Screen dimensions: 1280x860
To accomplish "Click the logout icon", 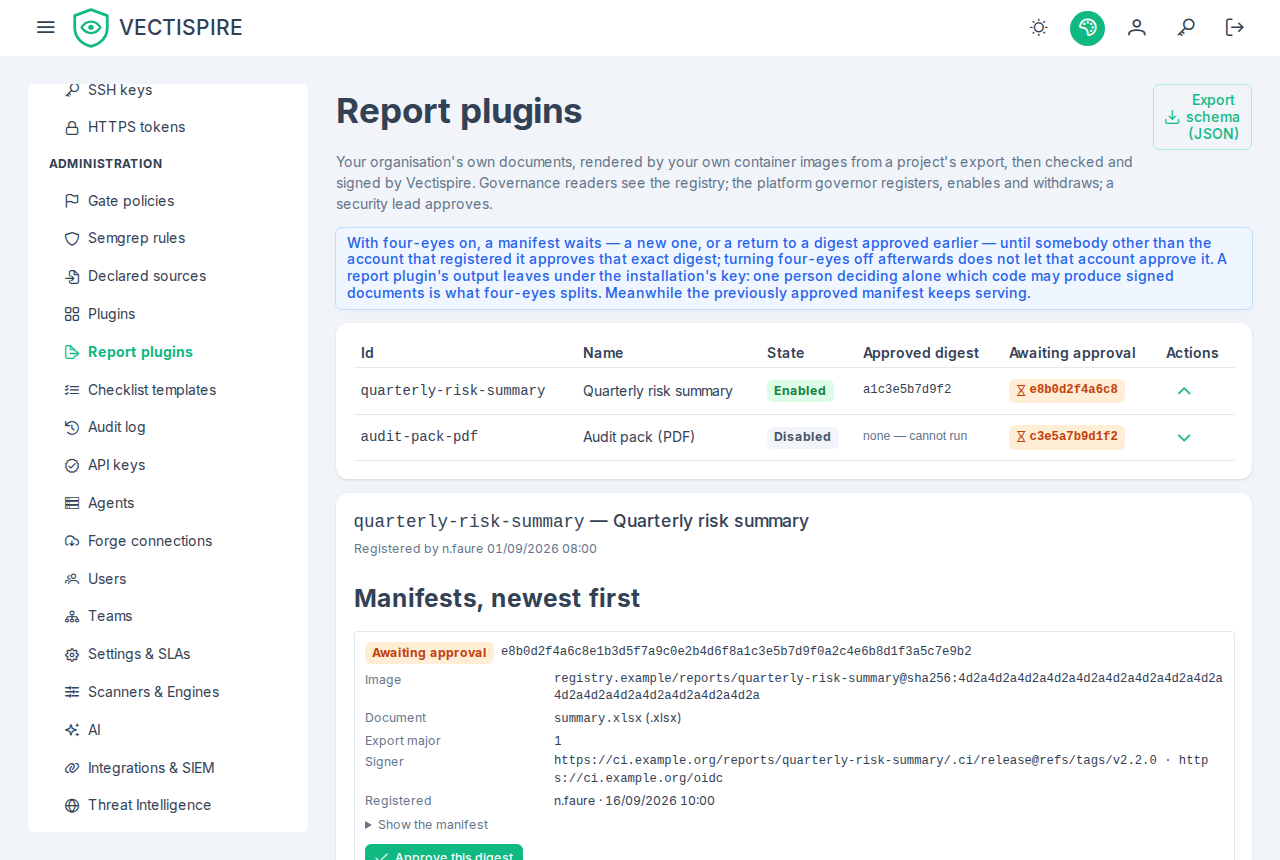I will (1235, 27).
